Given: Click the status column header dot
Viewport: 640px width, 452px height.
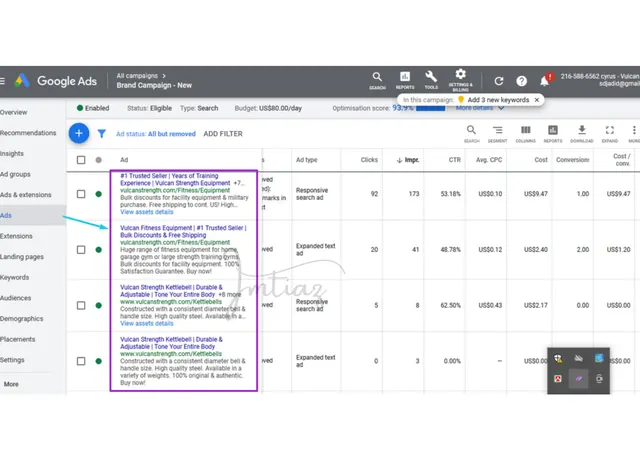Looking at the screenshot, I should [98, 160].
